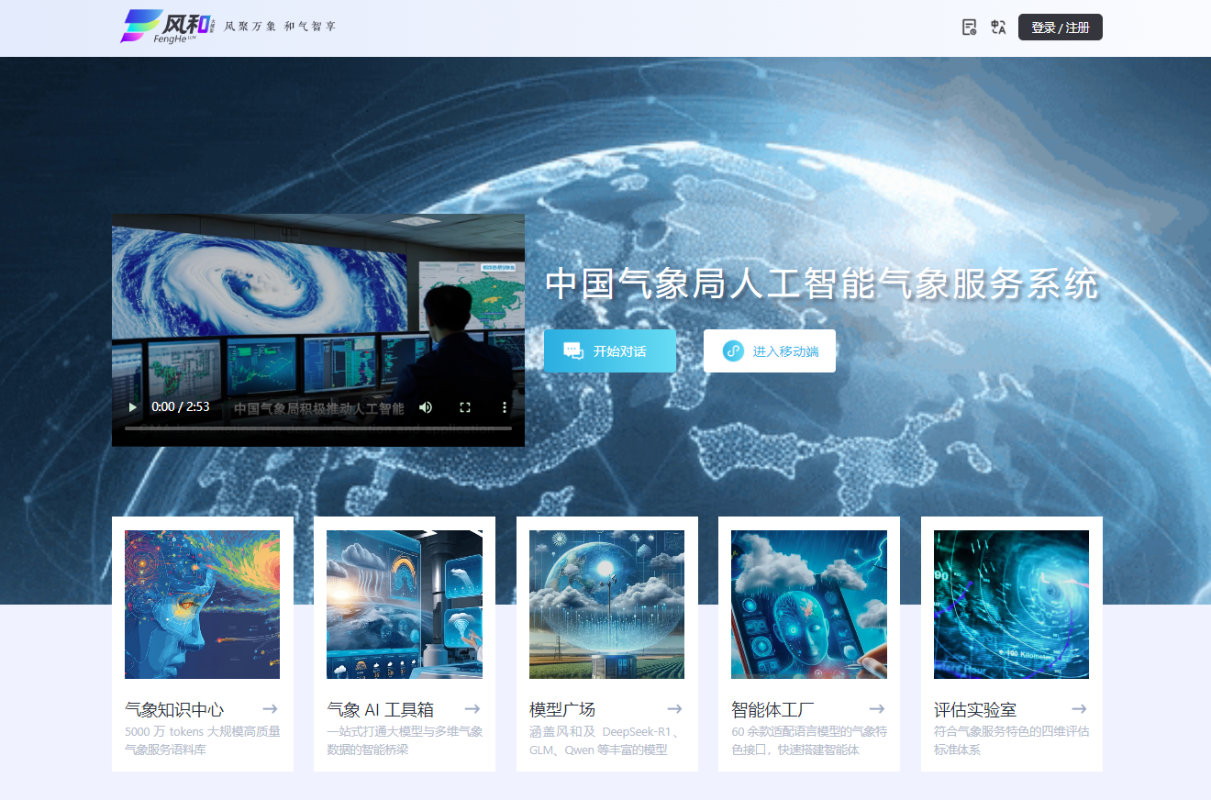The image size is (1211, 800).
Task: Seek on the video progress bar
Action: pyautogui.click(x=318, y=428)
